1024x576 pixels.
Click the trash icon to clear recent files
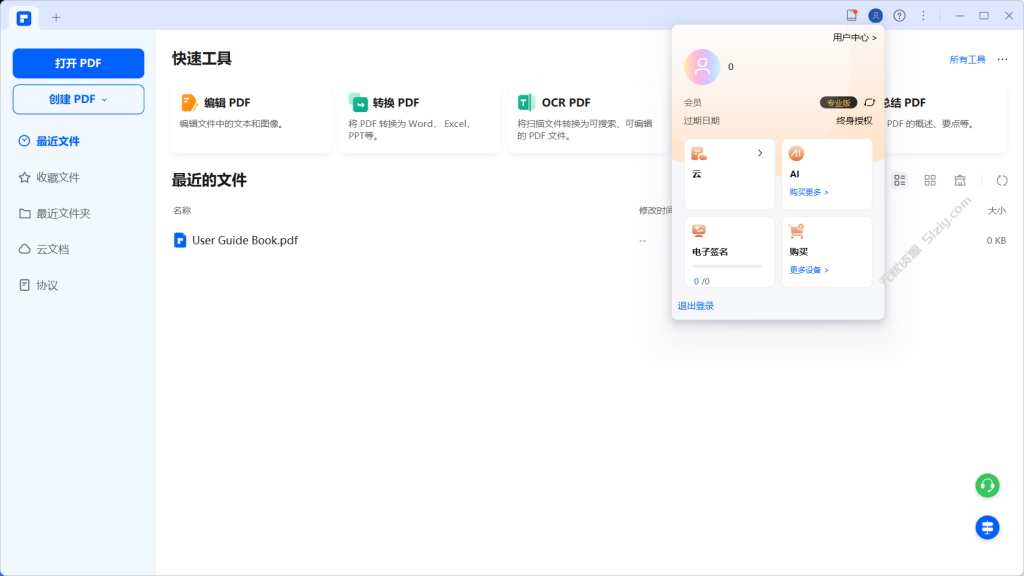tap(960, 180)
